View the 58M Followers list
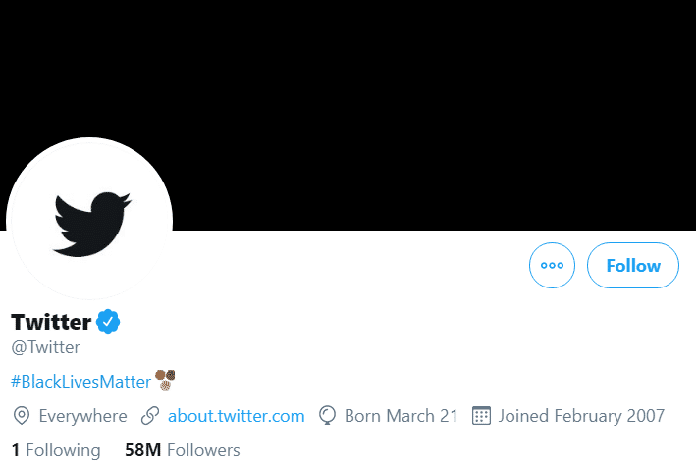The height and width of the screenshot is (469, 696). [182, 450]
